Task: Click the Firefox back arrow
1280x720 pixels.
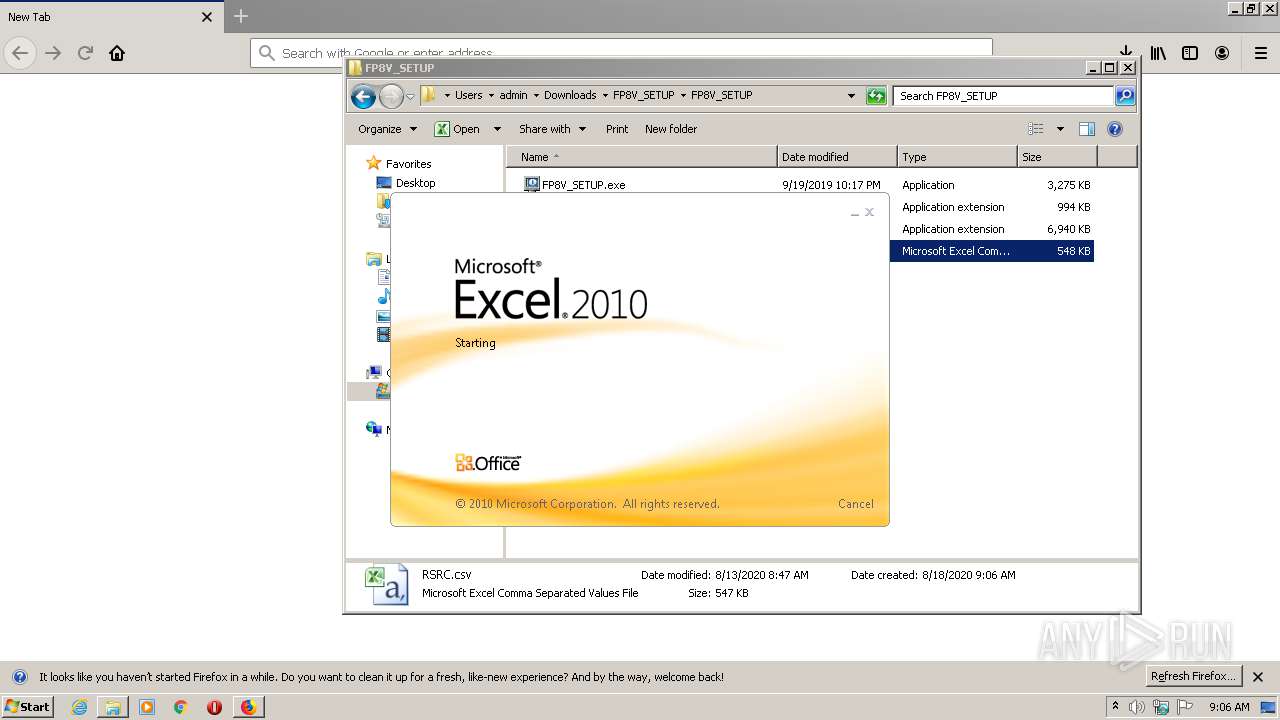Action: tap(20, 53)
